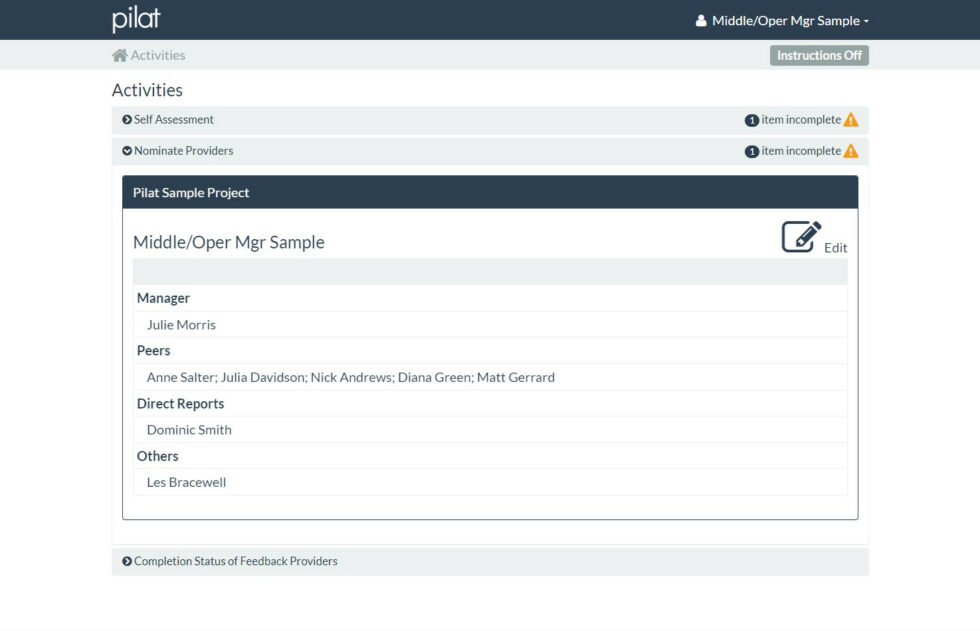This screenshot has height=631, width=980.
Task: Click Self Assessment incomplete count badge
Action: (752, 120)
